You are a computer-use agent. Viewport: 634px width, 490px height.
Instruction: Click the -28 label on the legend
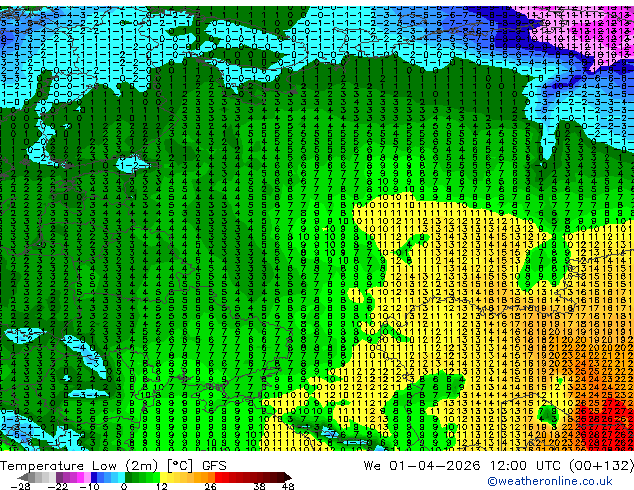pos(20,486)
